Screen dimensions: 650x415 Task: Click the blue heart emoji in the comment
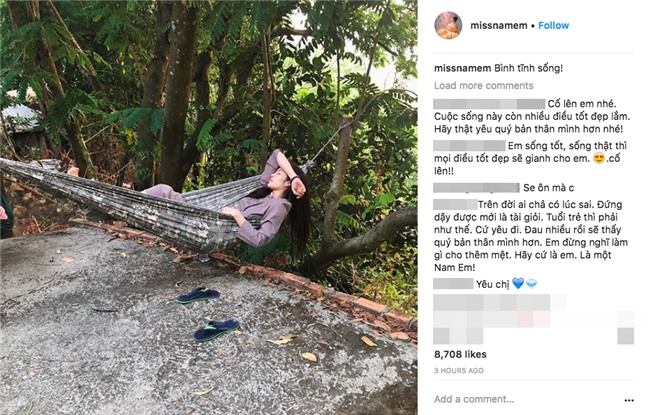[518, 283]
